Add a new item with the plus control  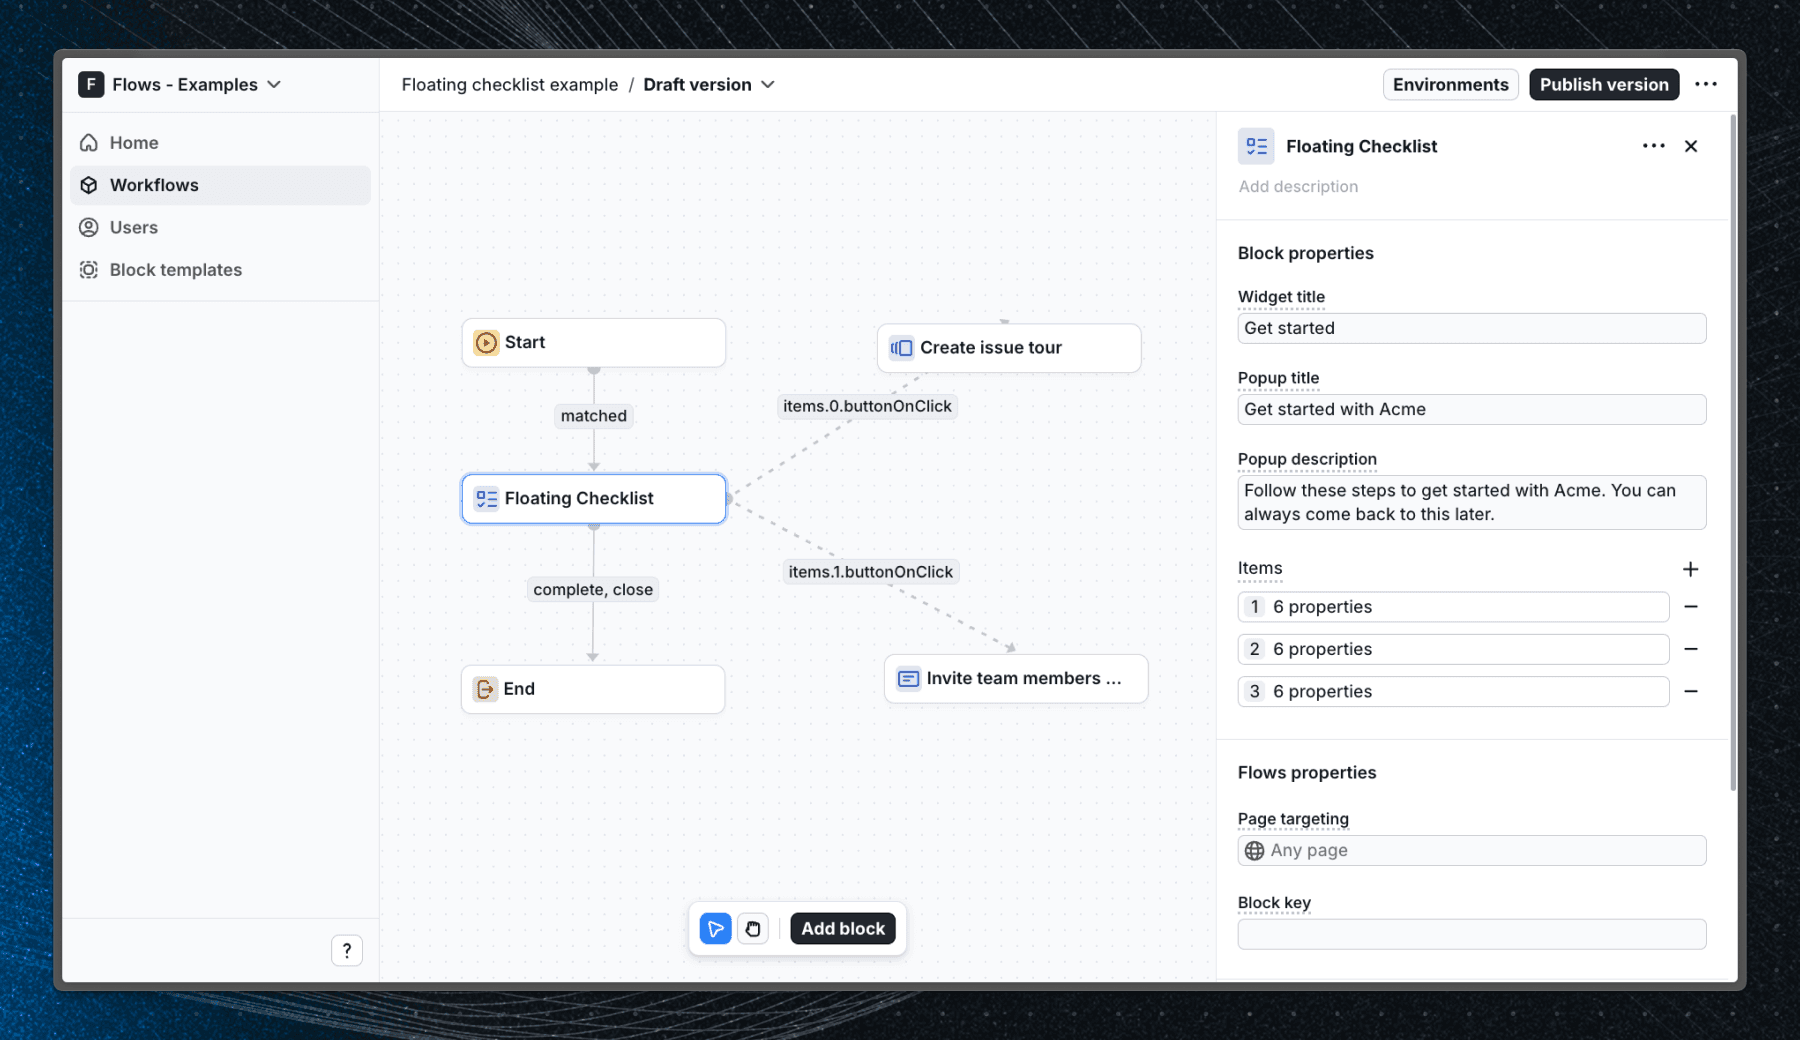[1691, 568]
